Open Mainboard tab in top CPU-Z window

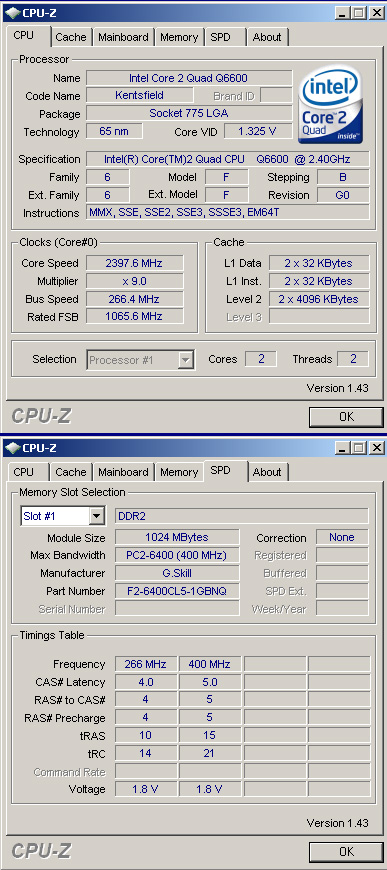coord(123,37)
